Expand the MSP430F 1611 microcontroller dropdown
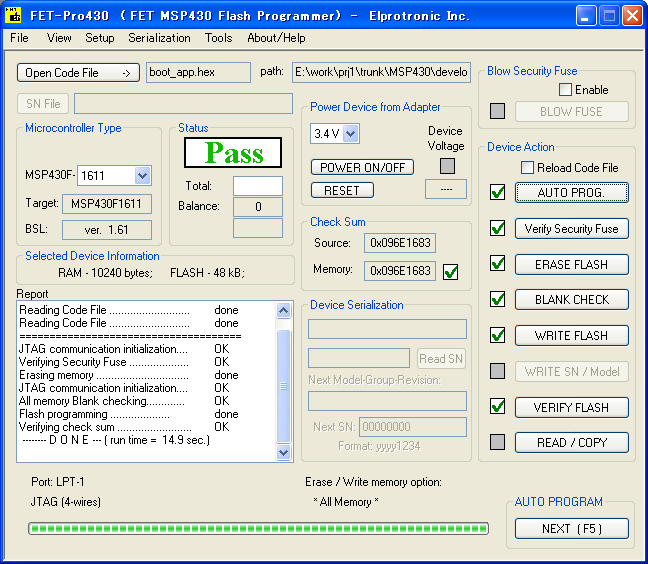The width and height of the screenshot is (648, 564). (x=142, y=176)
